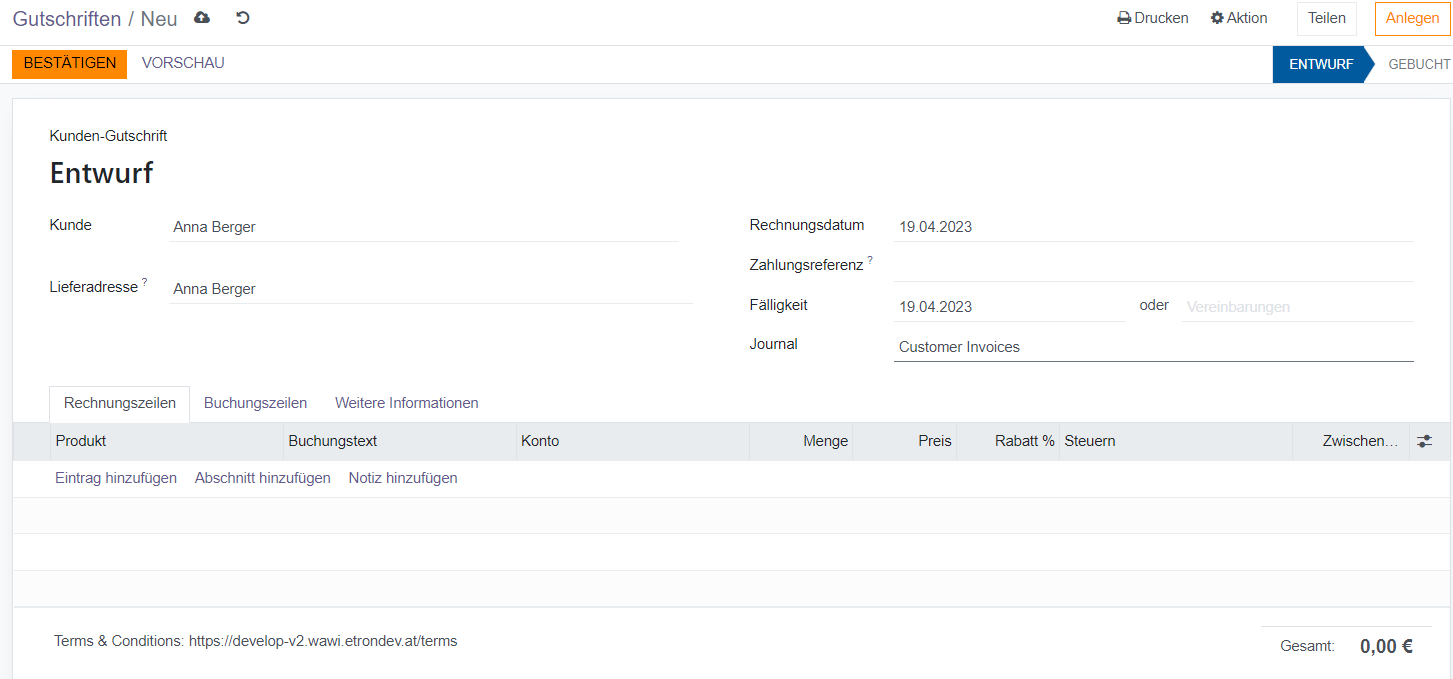Viewport: 1453px width, 679px height.
Task: Expand the Vereinbarungen payment terms dropdown
Action: tap(1297, 307)
